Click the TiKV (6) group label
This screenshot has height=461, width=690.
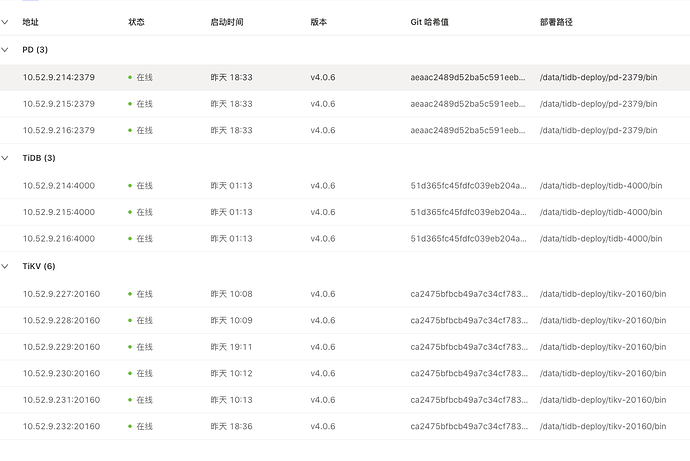[x=39, y=266]
